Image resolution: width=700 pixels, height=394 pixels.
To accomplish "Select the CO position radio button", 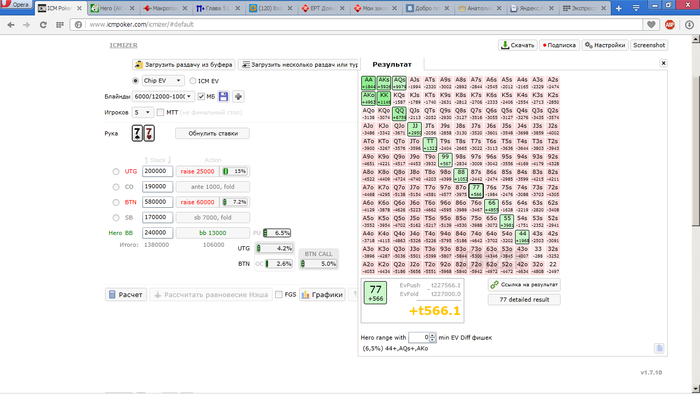I will coord(116,187).
